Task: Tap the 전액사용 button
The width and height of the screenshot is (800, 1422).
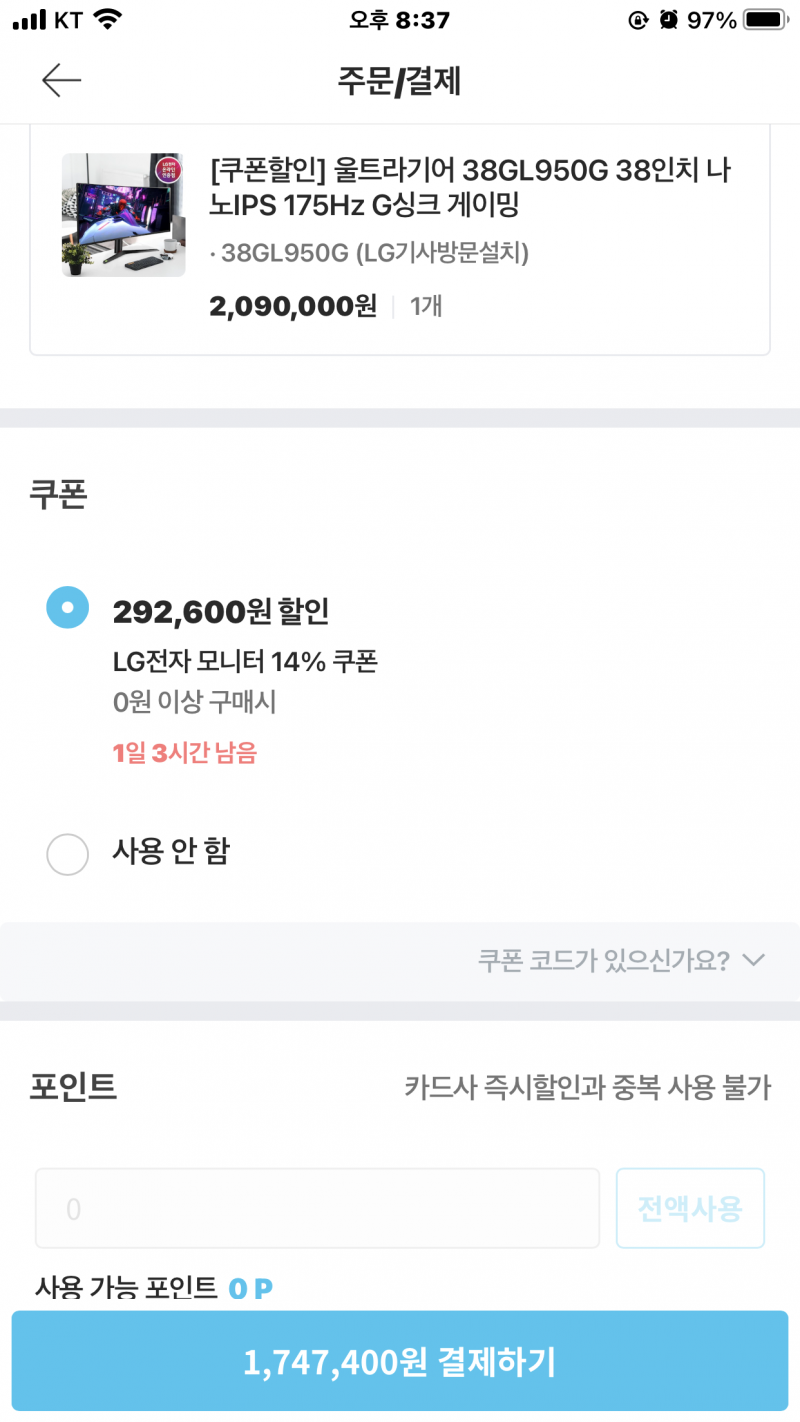Action: (690, 1208)
